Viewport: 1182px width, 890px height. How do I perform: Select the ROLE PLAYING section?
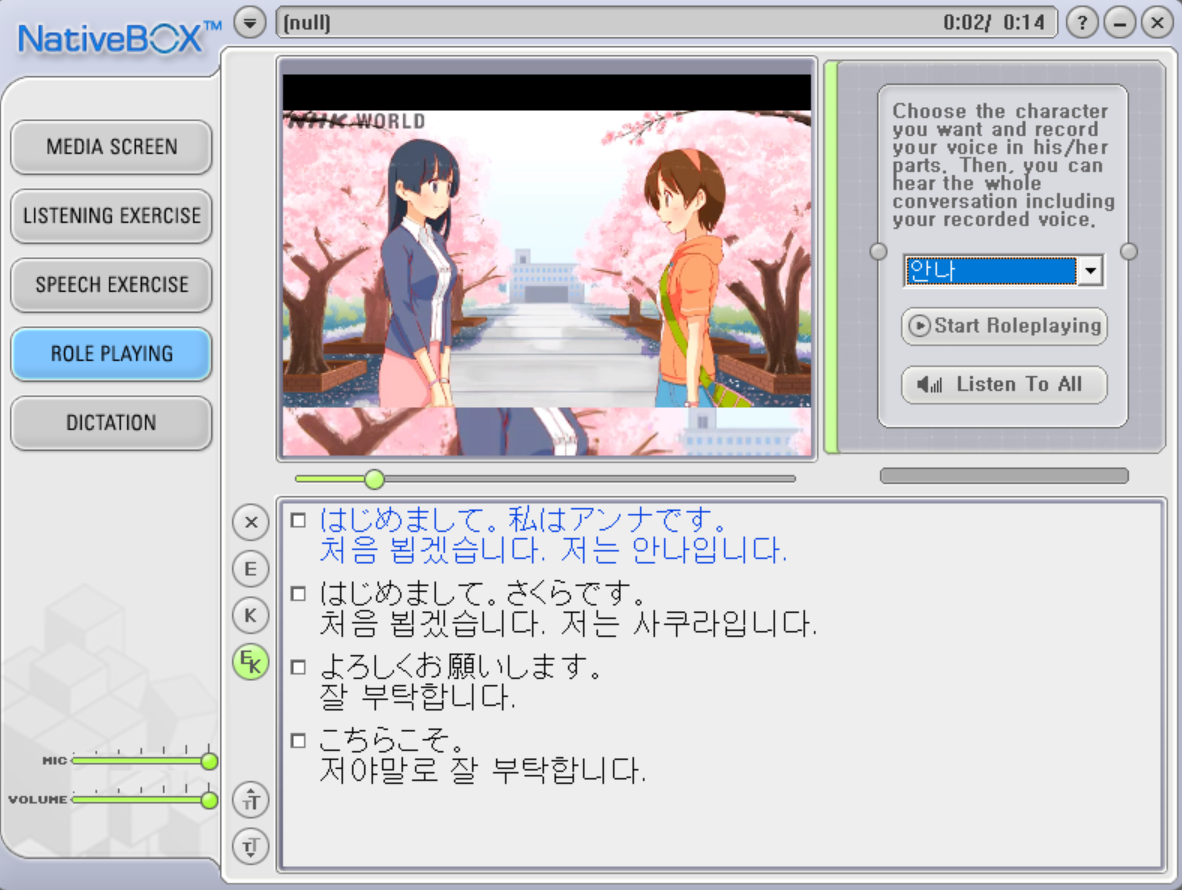tap(112, 354)
